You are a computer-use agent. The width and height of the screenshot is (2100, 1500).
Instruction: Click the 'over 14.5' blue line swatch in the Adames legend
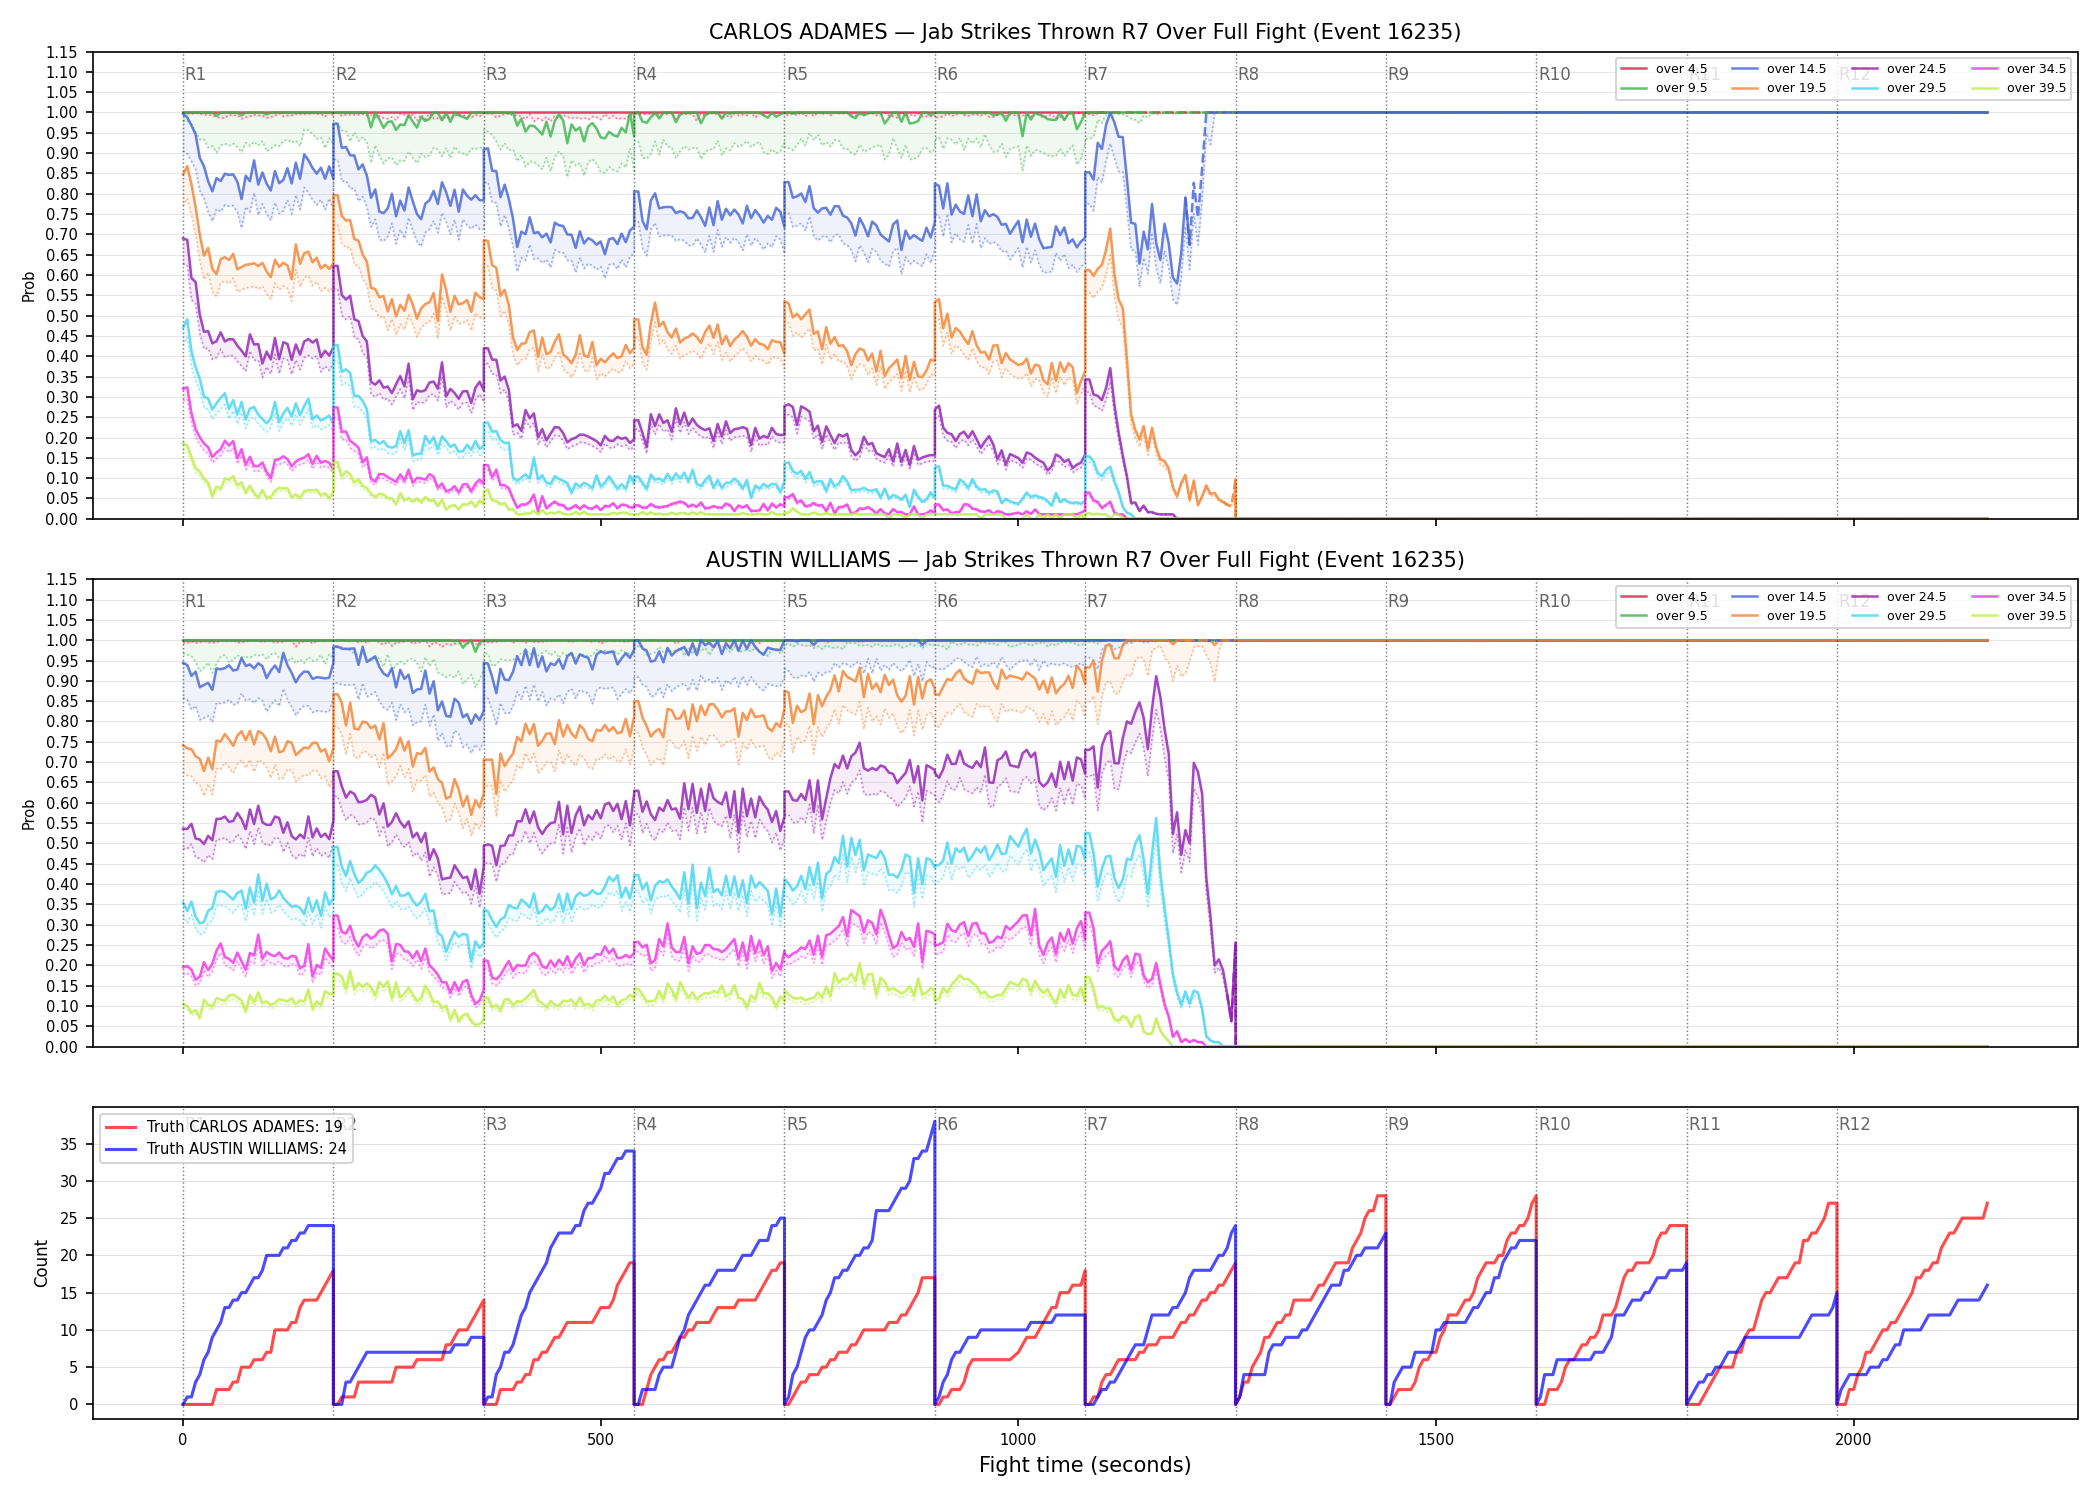pos(1745,69)
